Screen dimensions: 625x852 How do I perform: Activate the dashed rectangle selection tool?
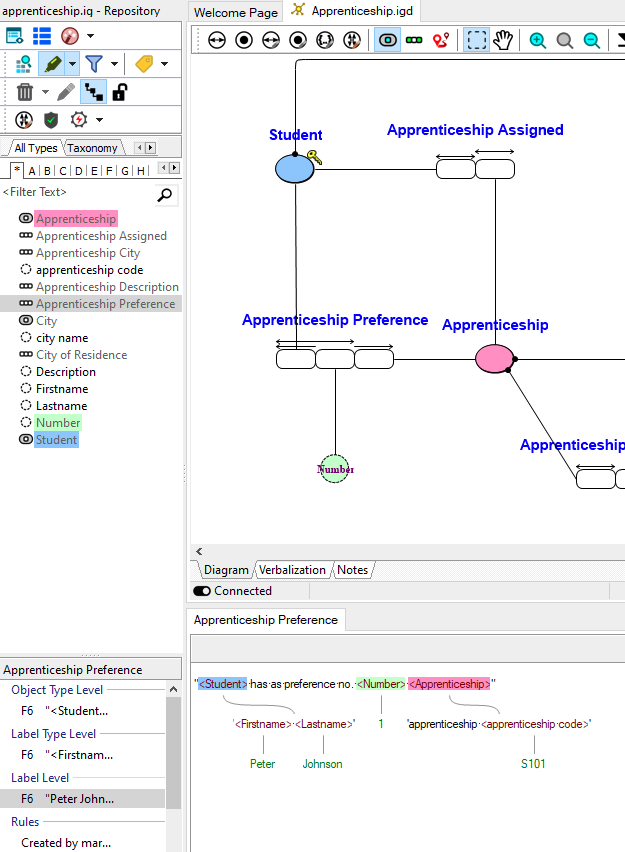click(x=477, y=40)
